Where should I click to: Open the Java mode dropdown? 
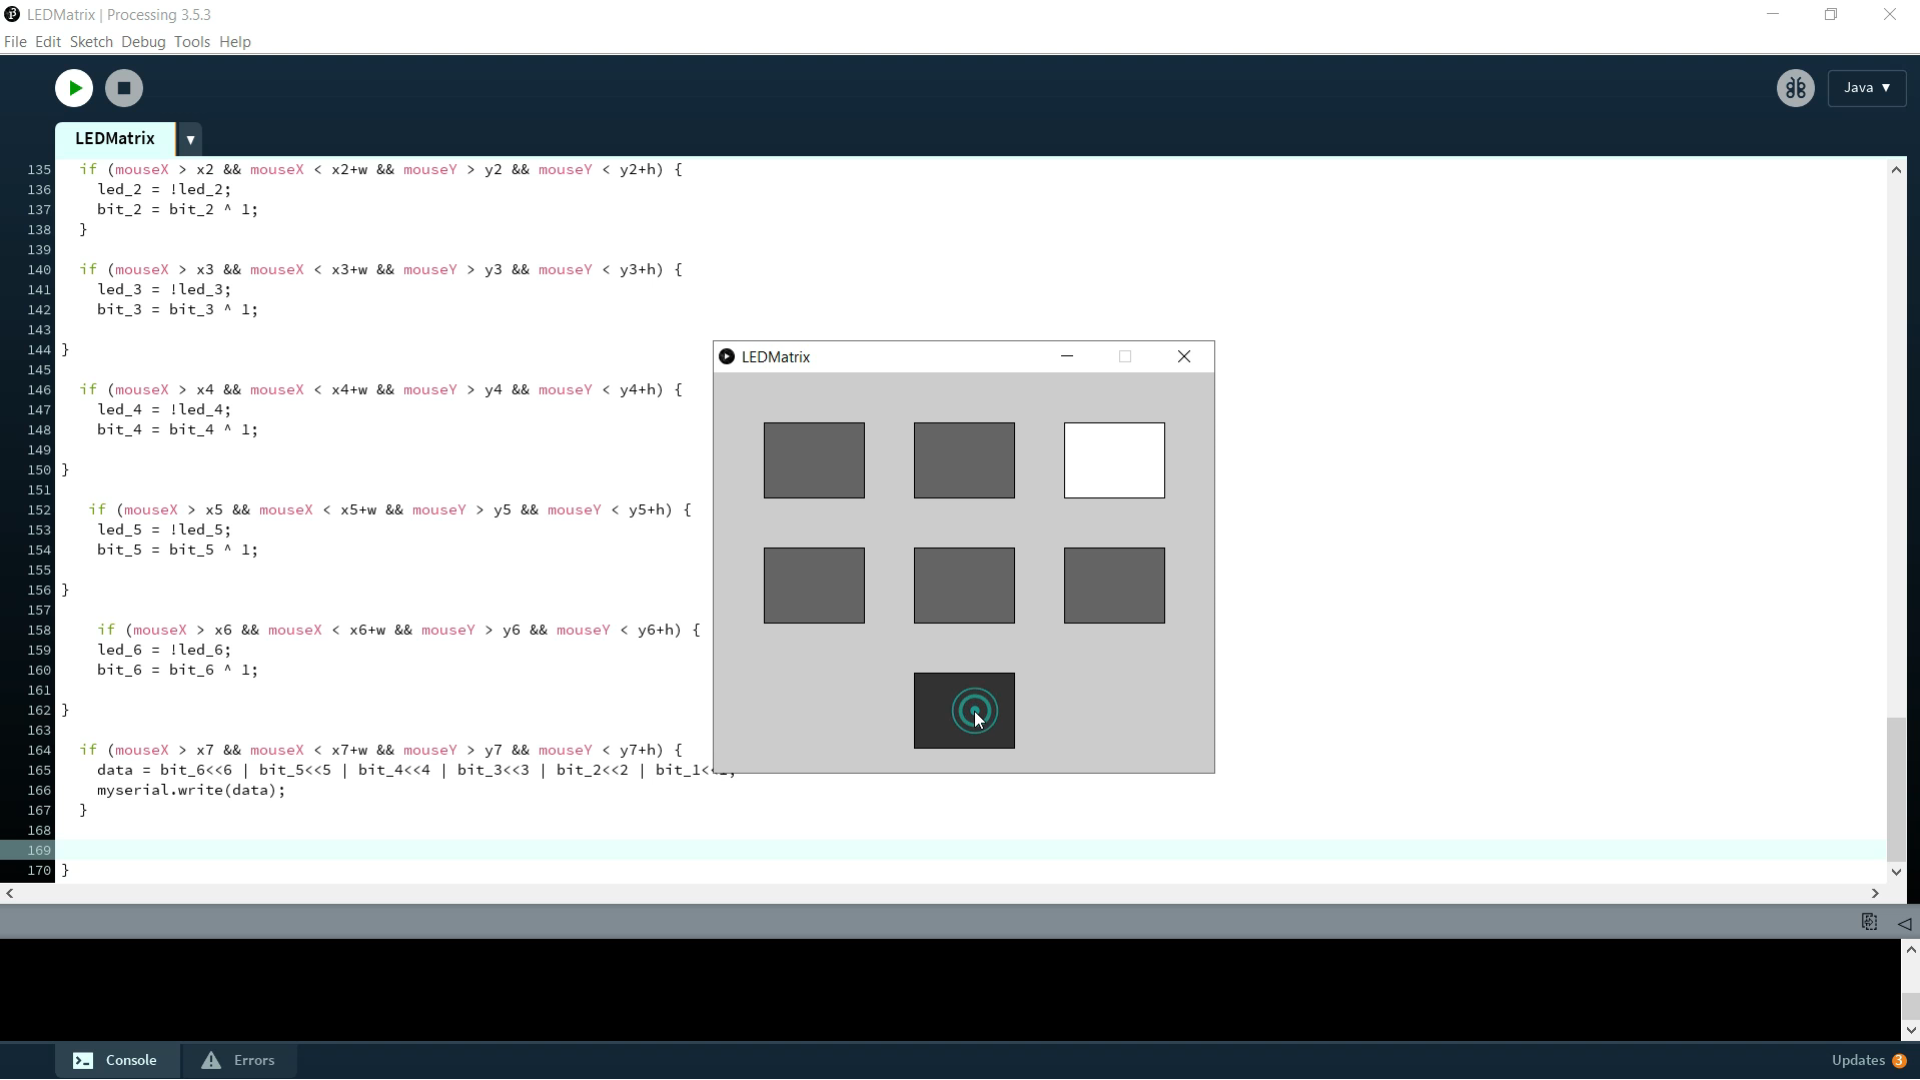tap(1866, 88)
